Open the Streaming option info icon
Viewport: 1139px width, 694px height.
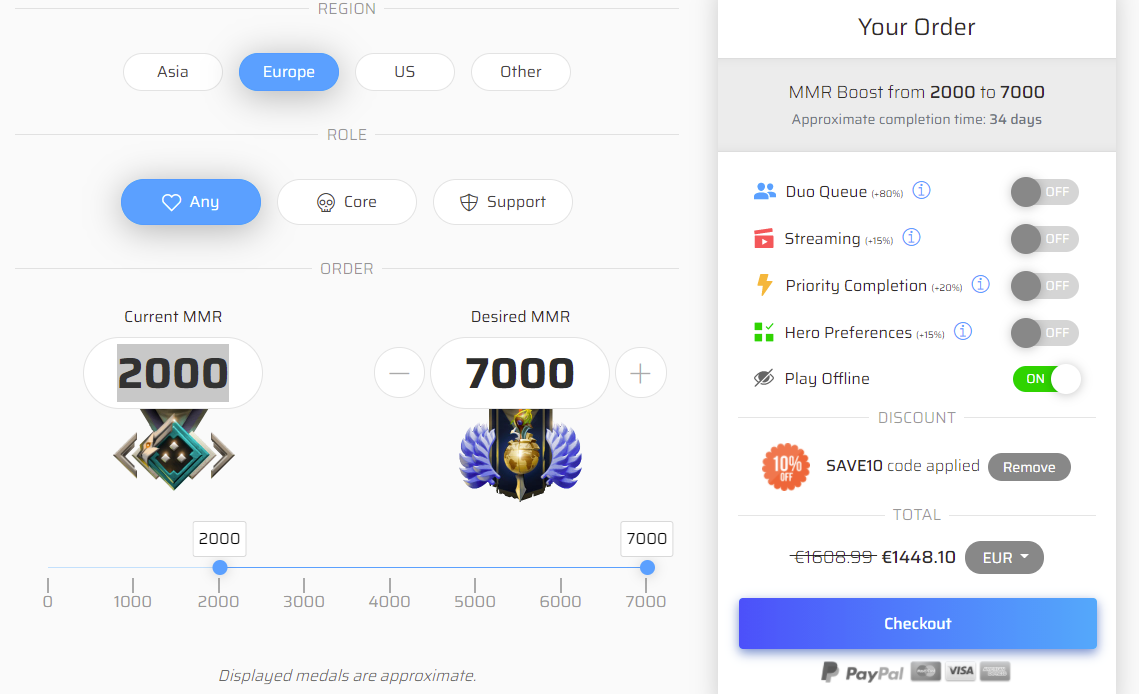pyautogui.click(x=911, y=237)
